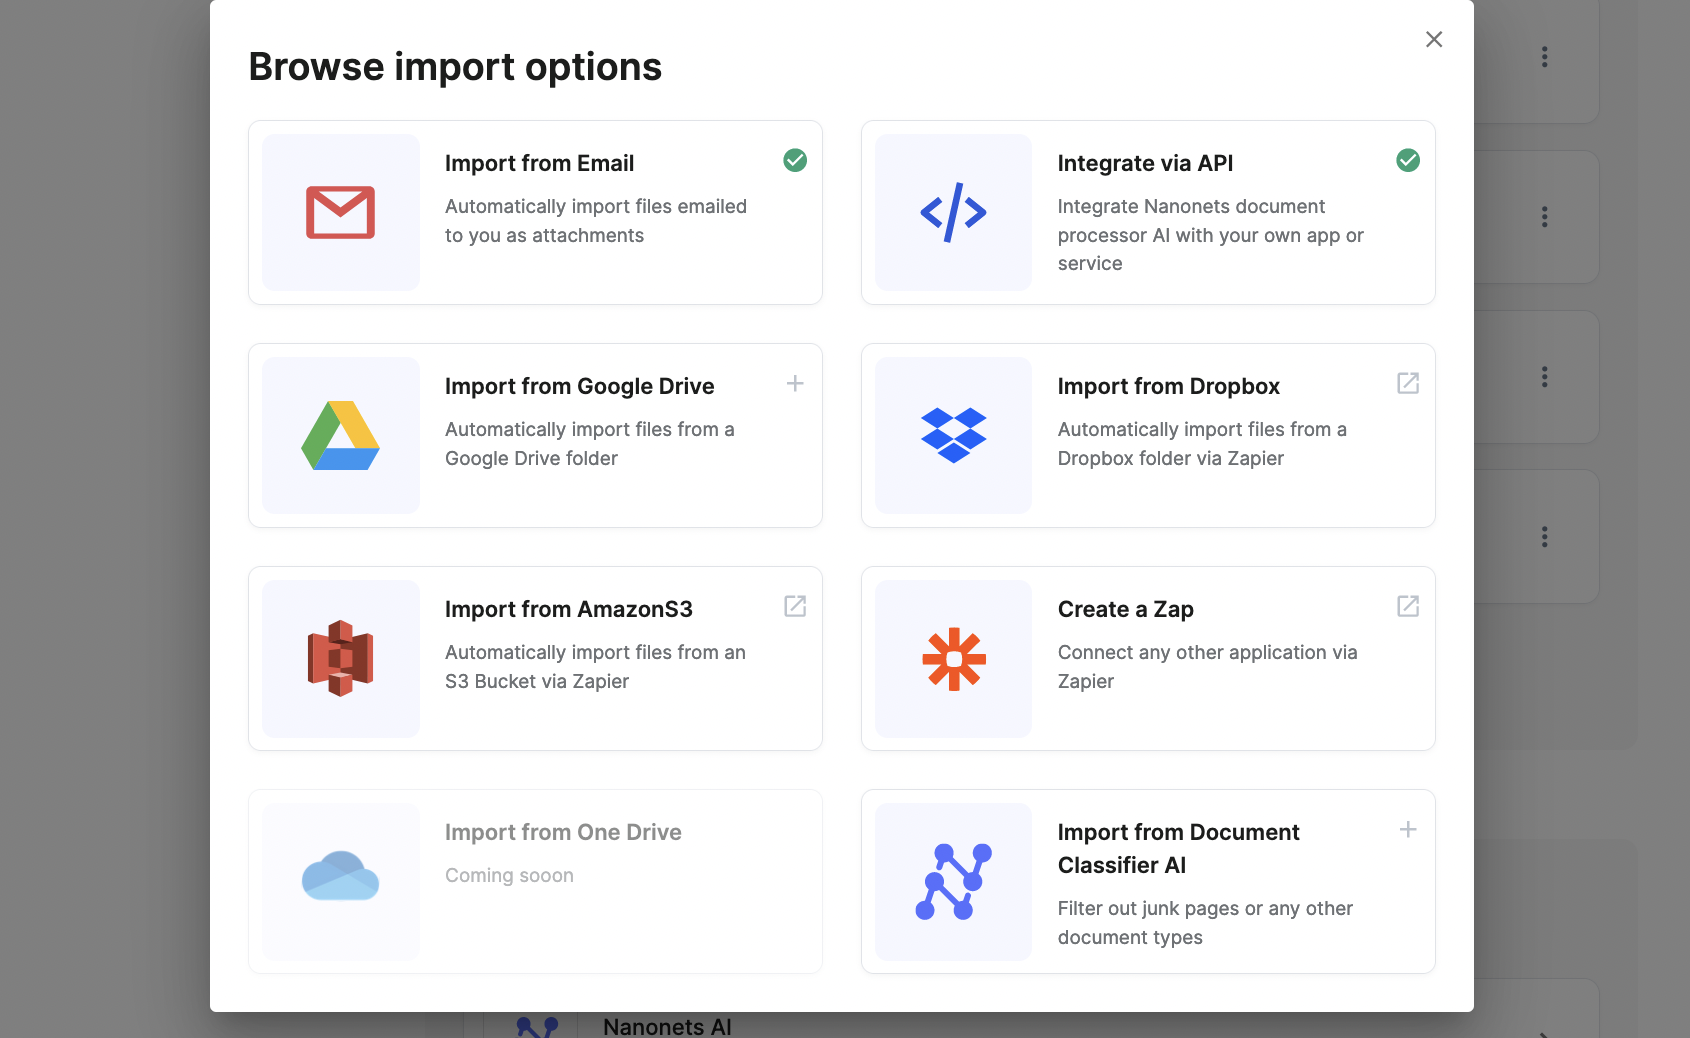Open Create a Zap external link icon
Screen dimensions: 1690x1038
(x=1408, y=606)
